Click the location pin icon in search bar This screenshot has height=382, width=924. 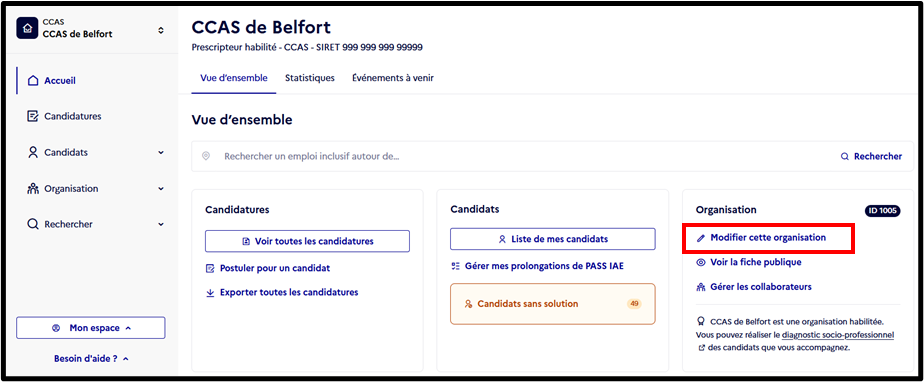[206, 156]
